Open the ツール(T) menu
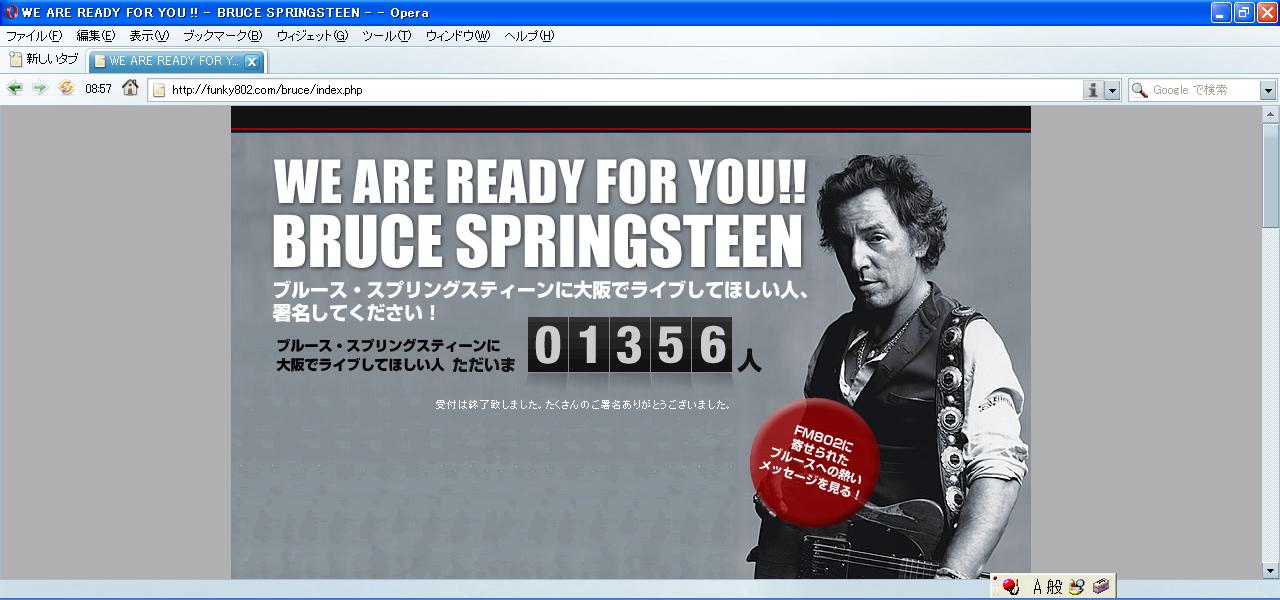The width and height of the screenshot is (1280, 600). pyautogui.click(x=386, y=36)
